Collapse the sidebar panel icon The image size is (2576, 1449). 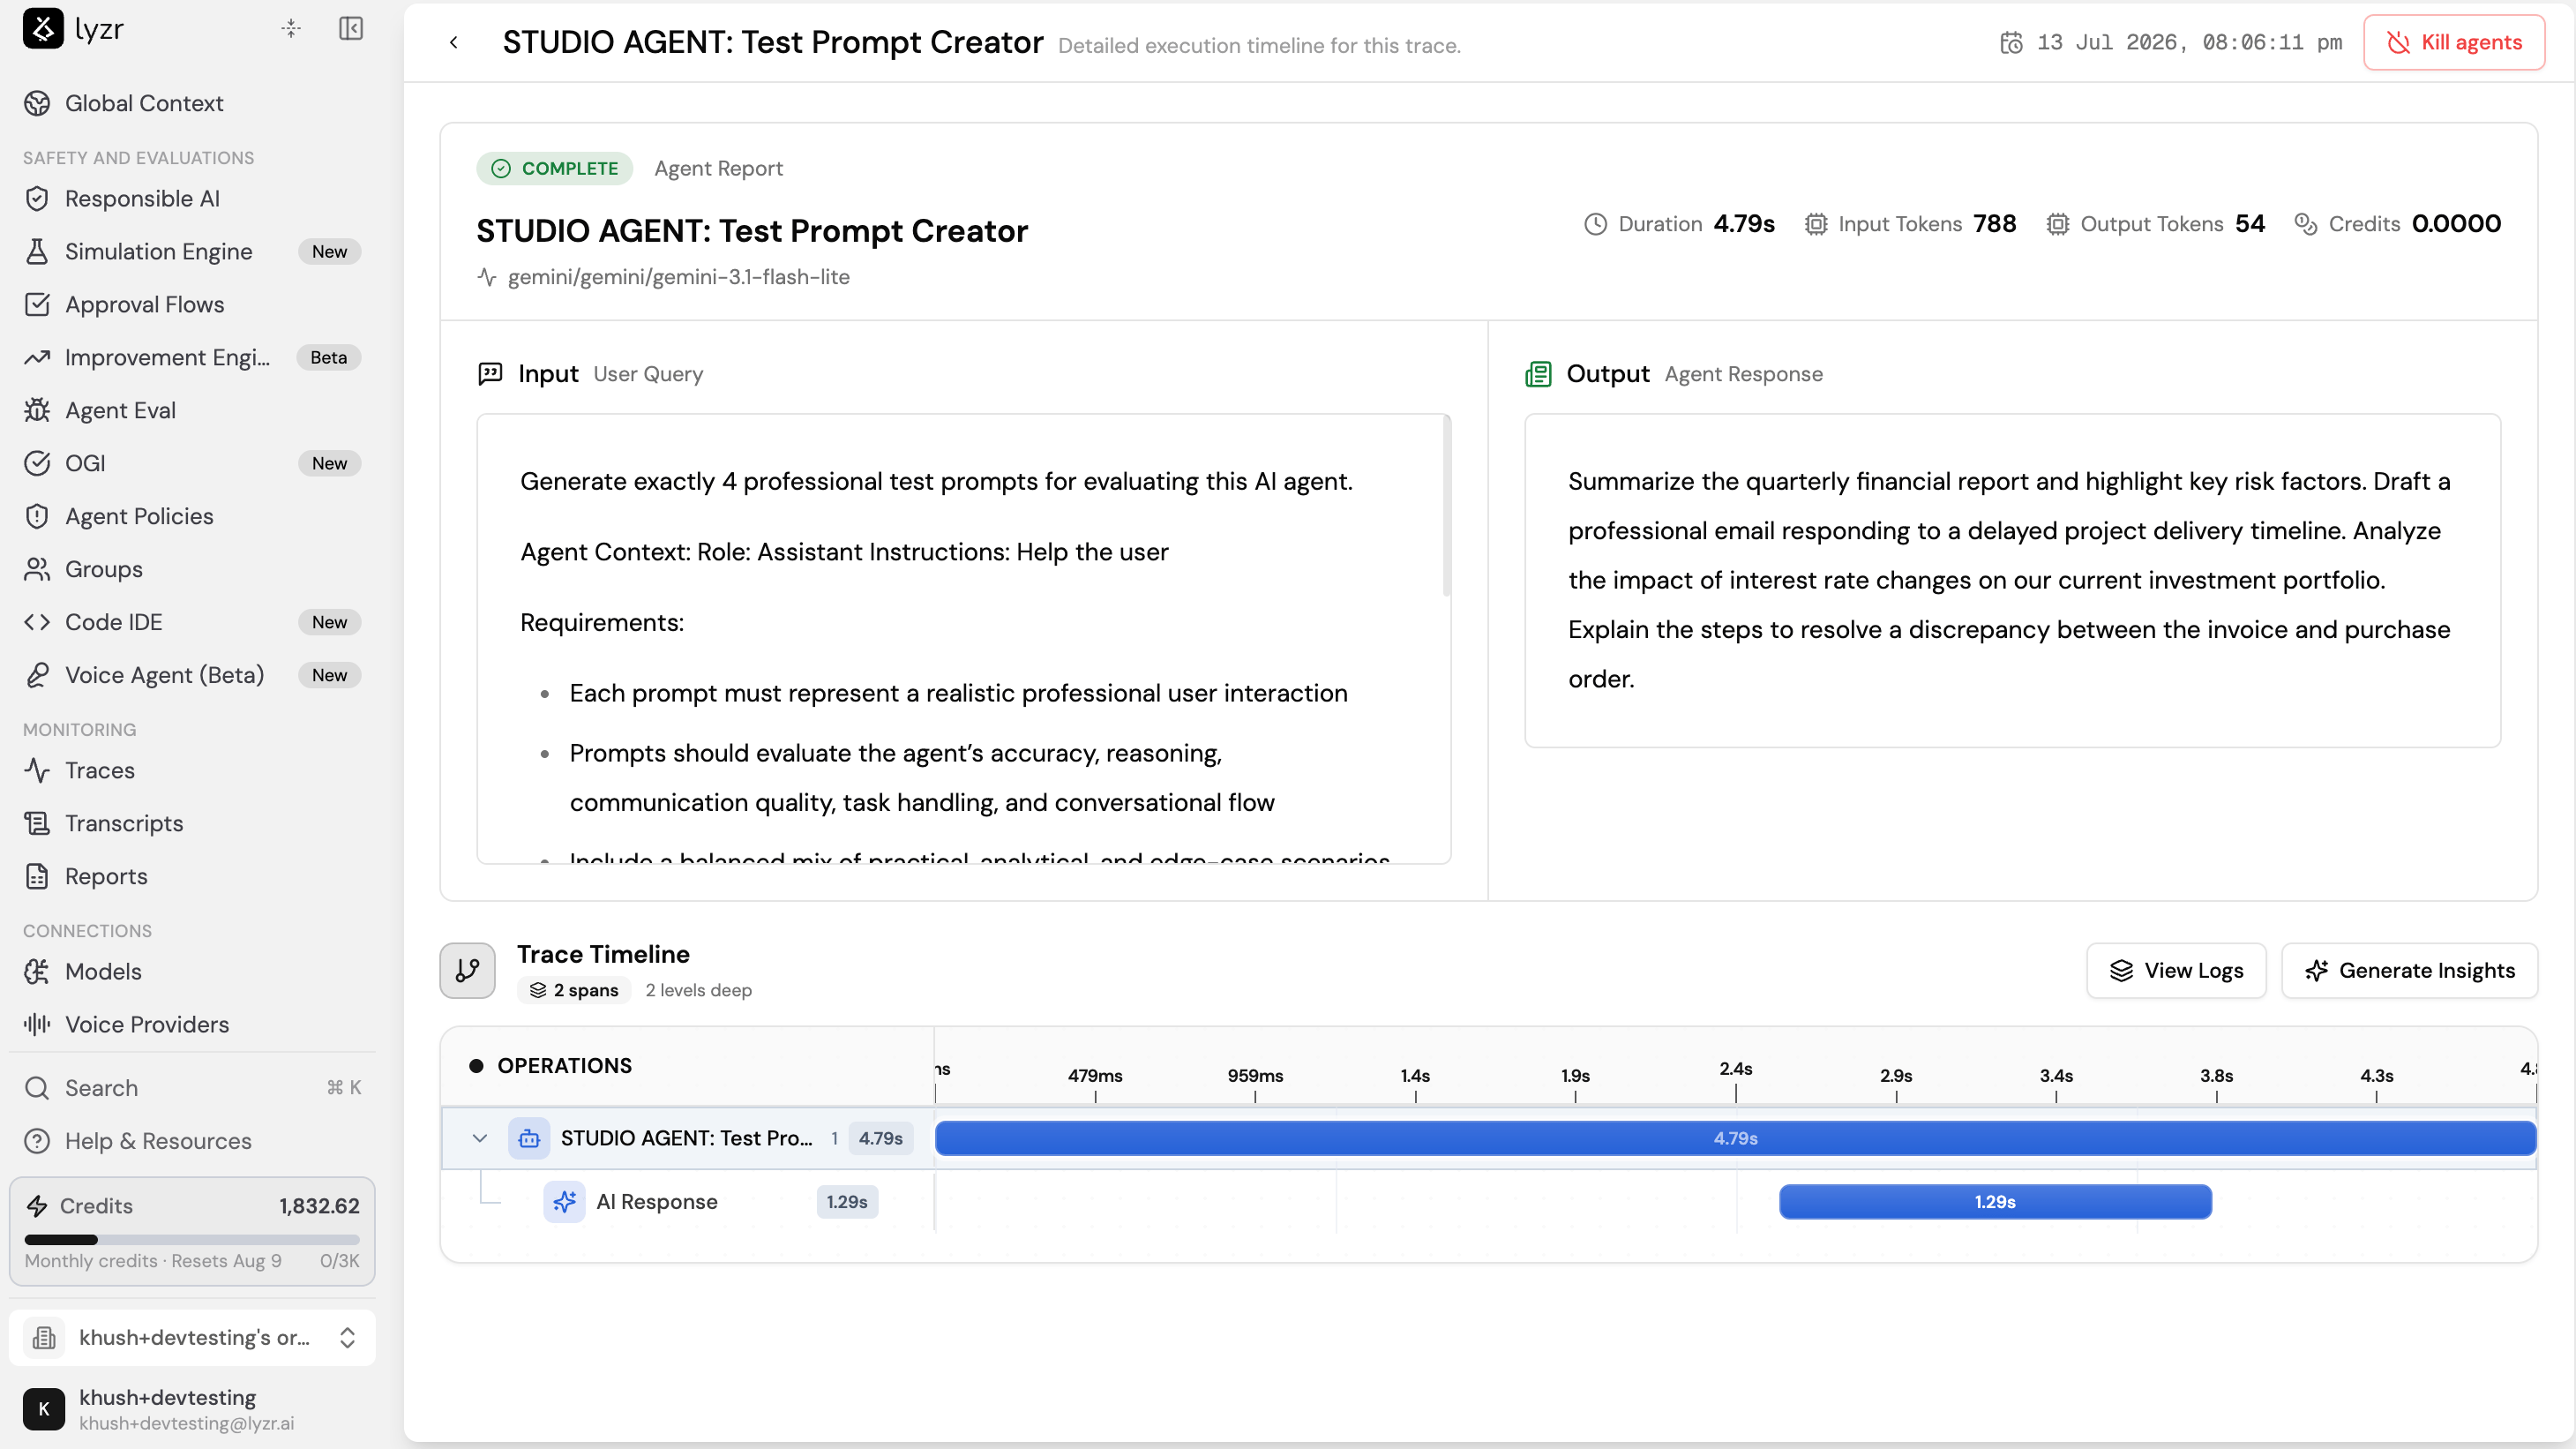tap(351, 28)
